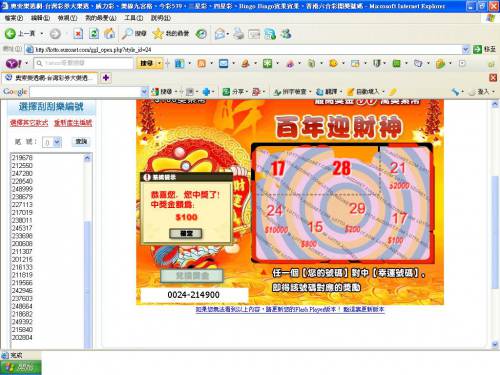Expand the Yahoo search button dropdown arrow
The height and width of the screenshot is (375, 500).
159,63
